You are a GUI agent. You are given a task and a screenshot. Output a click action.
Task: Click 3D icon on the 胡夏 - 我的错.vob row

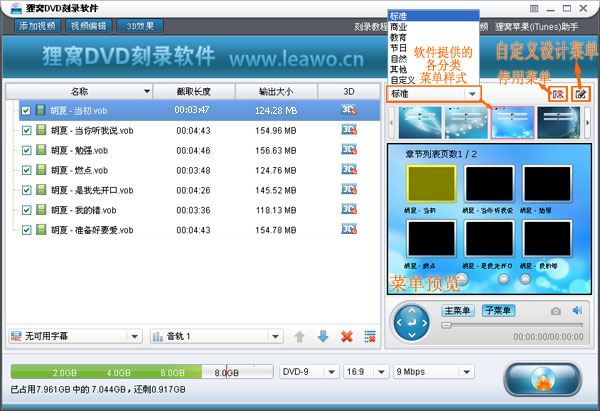[x=349, y=209]
